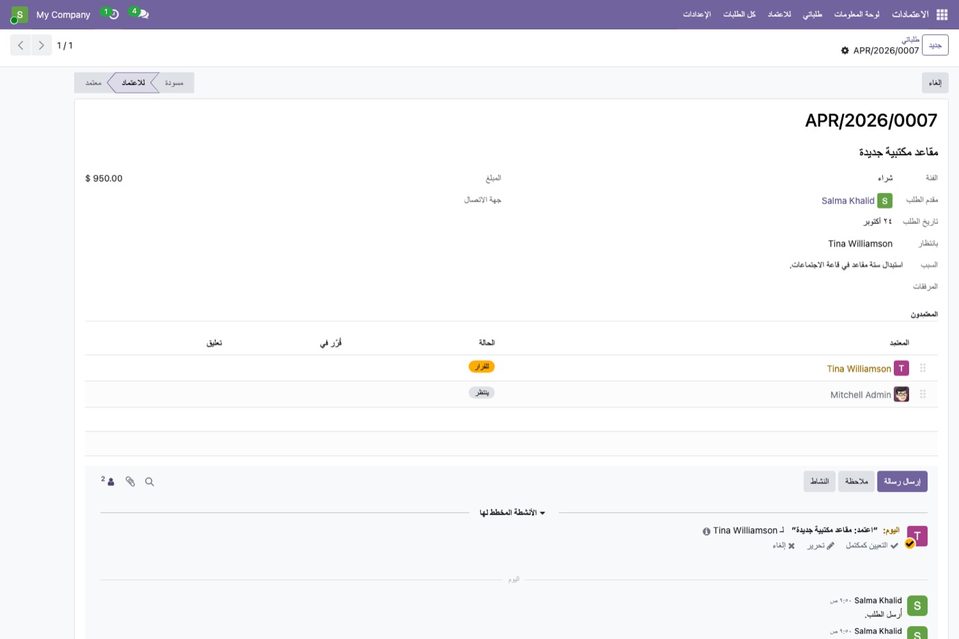959x639 pixels.
Task: Select the معتمد status stage
Action: [93, 83]
